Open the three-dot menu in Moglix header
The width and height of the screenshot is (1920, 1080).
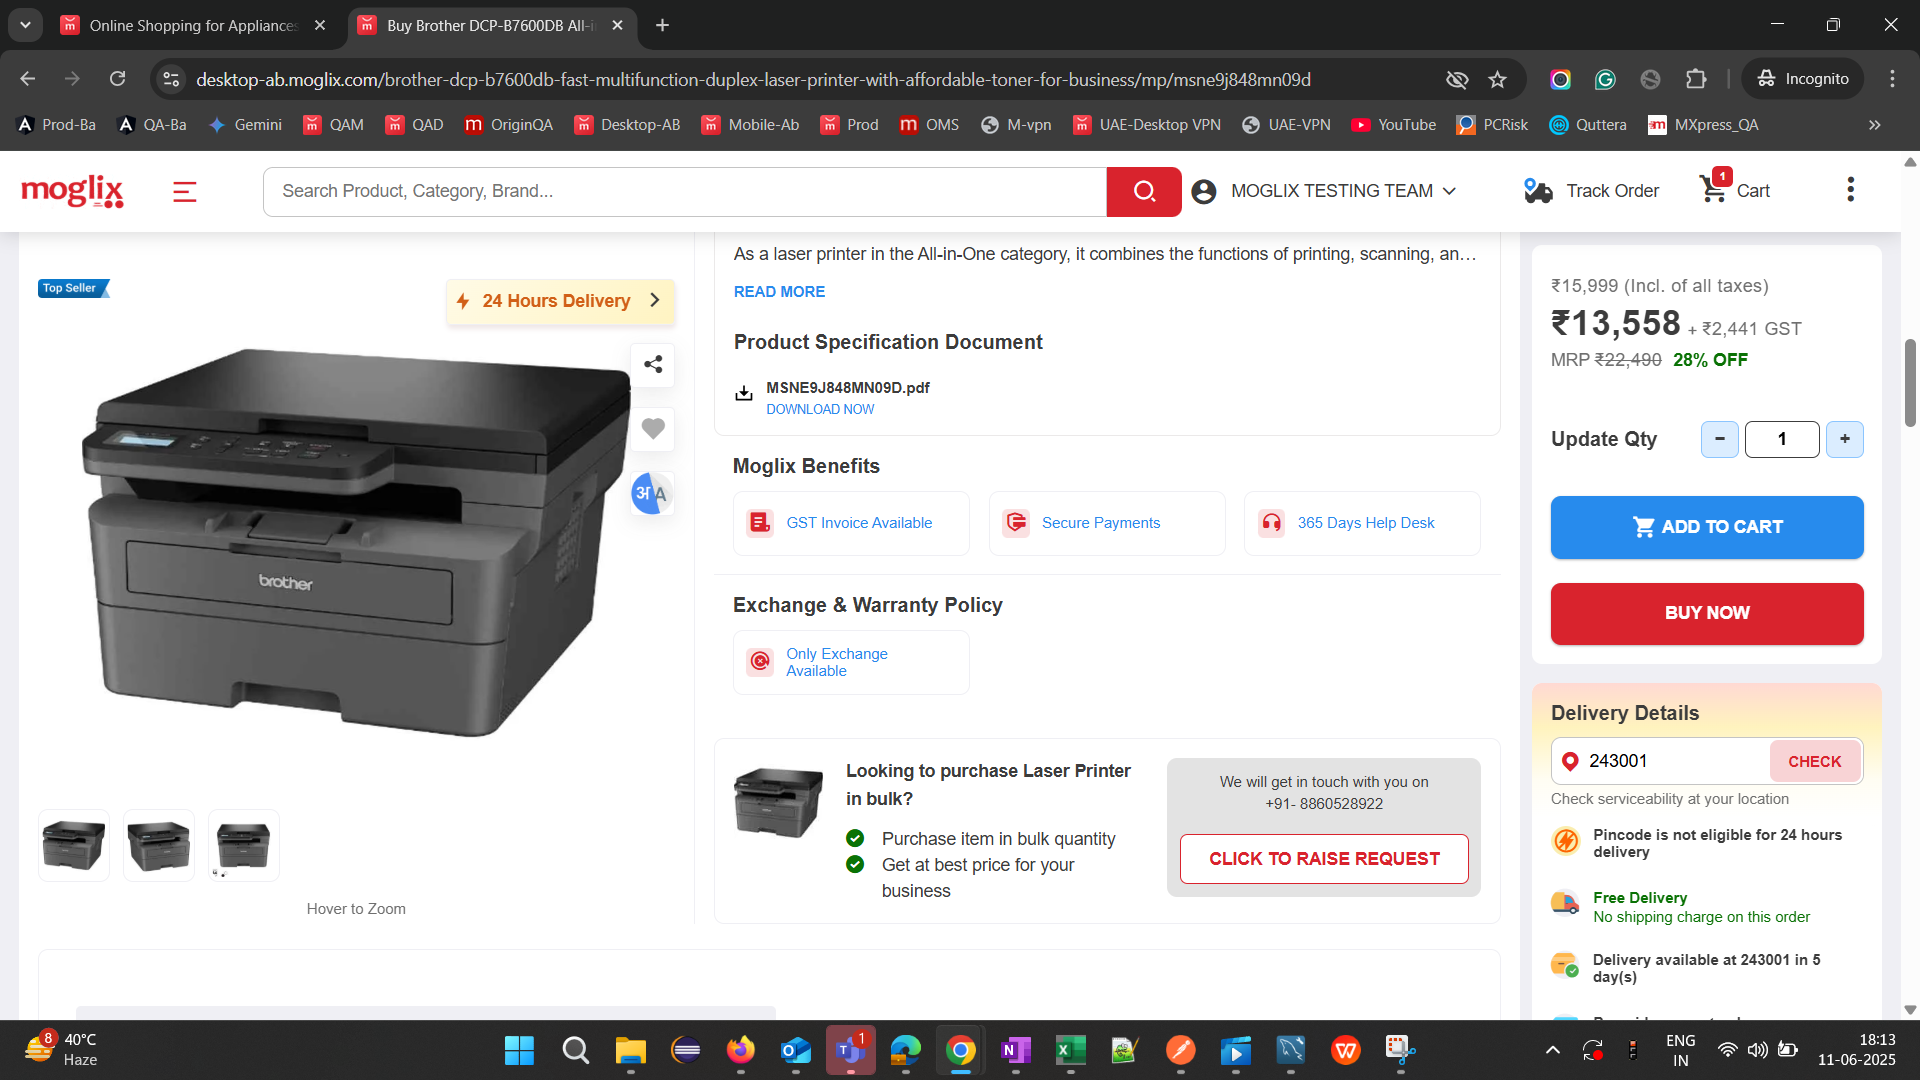[1850, 190]
